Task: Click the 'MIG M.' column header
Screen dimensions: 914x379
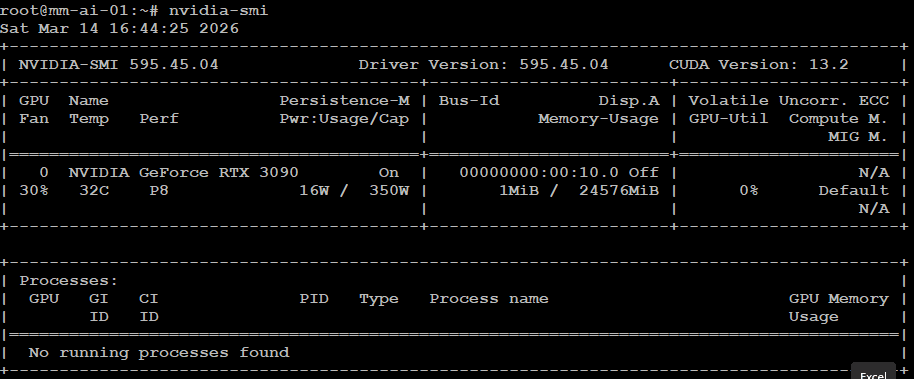Action: pyautogui.click(x=858, y=137)
